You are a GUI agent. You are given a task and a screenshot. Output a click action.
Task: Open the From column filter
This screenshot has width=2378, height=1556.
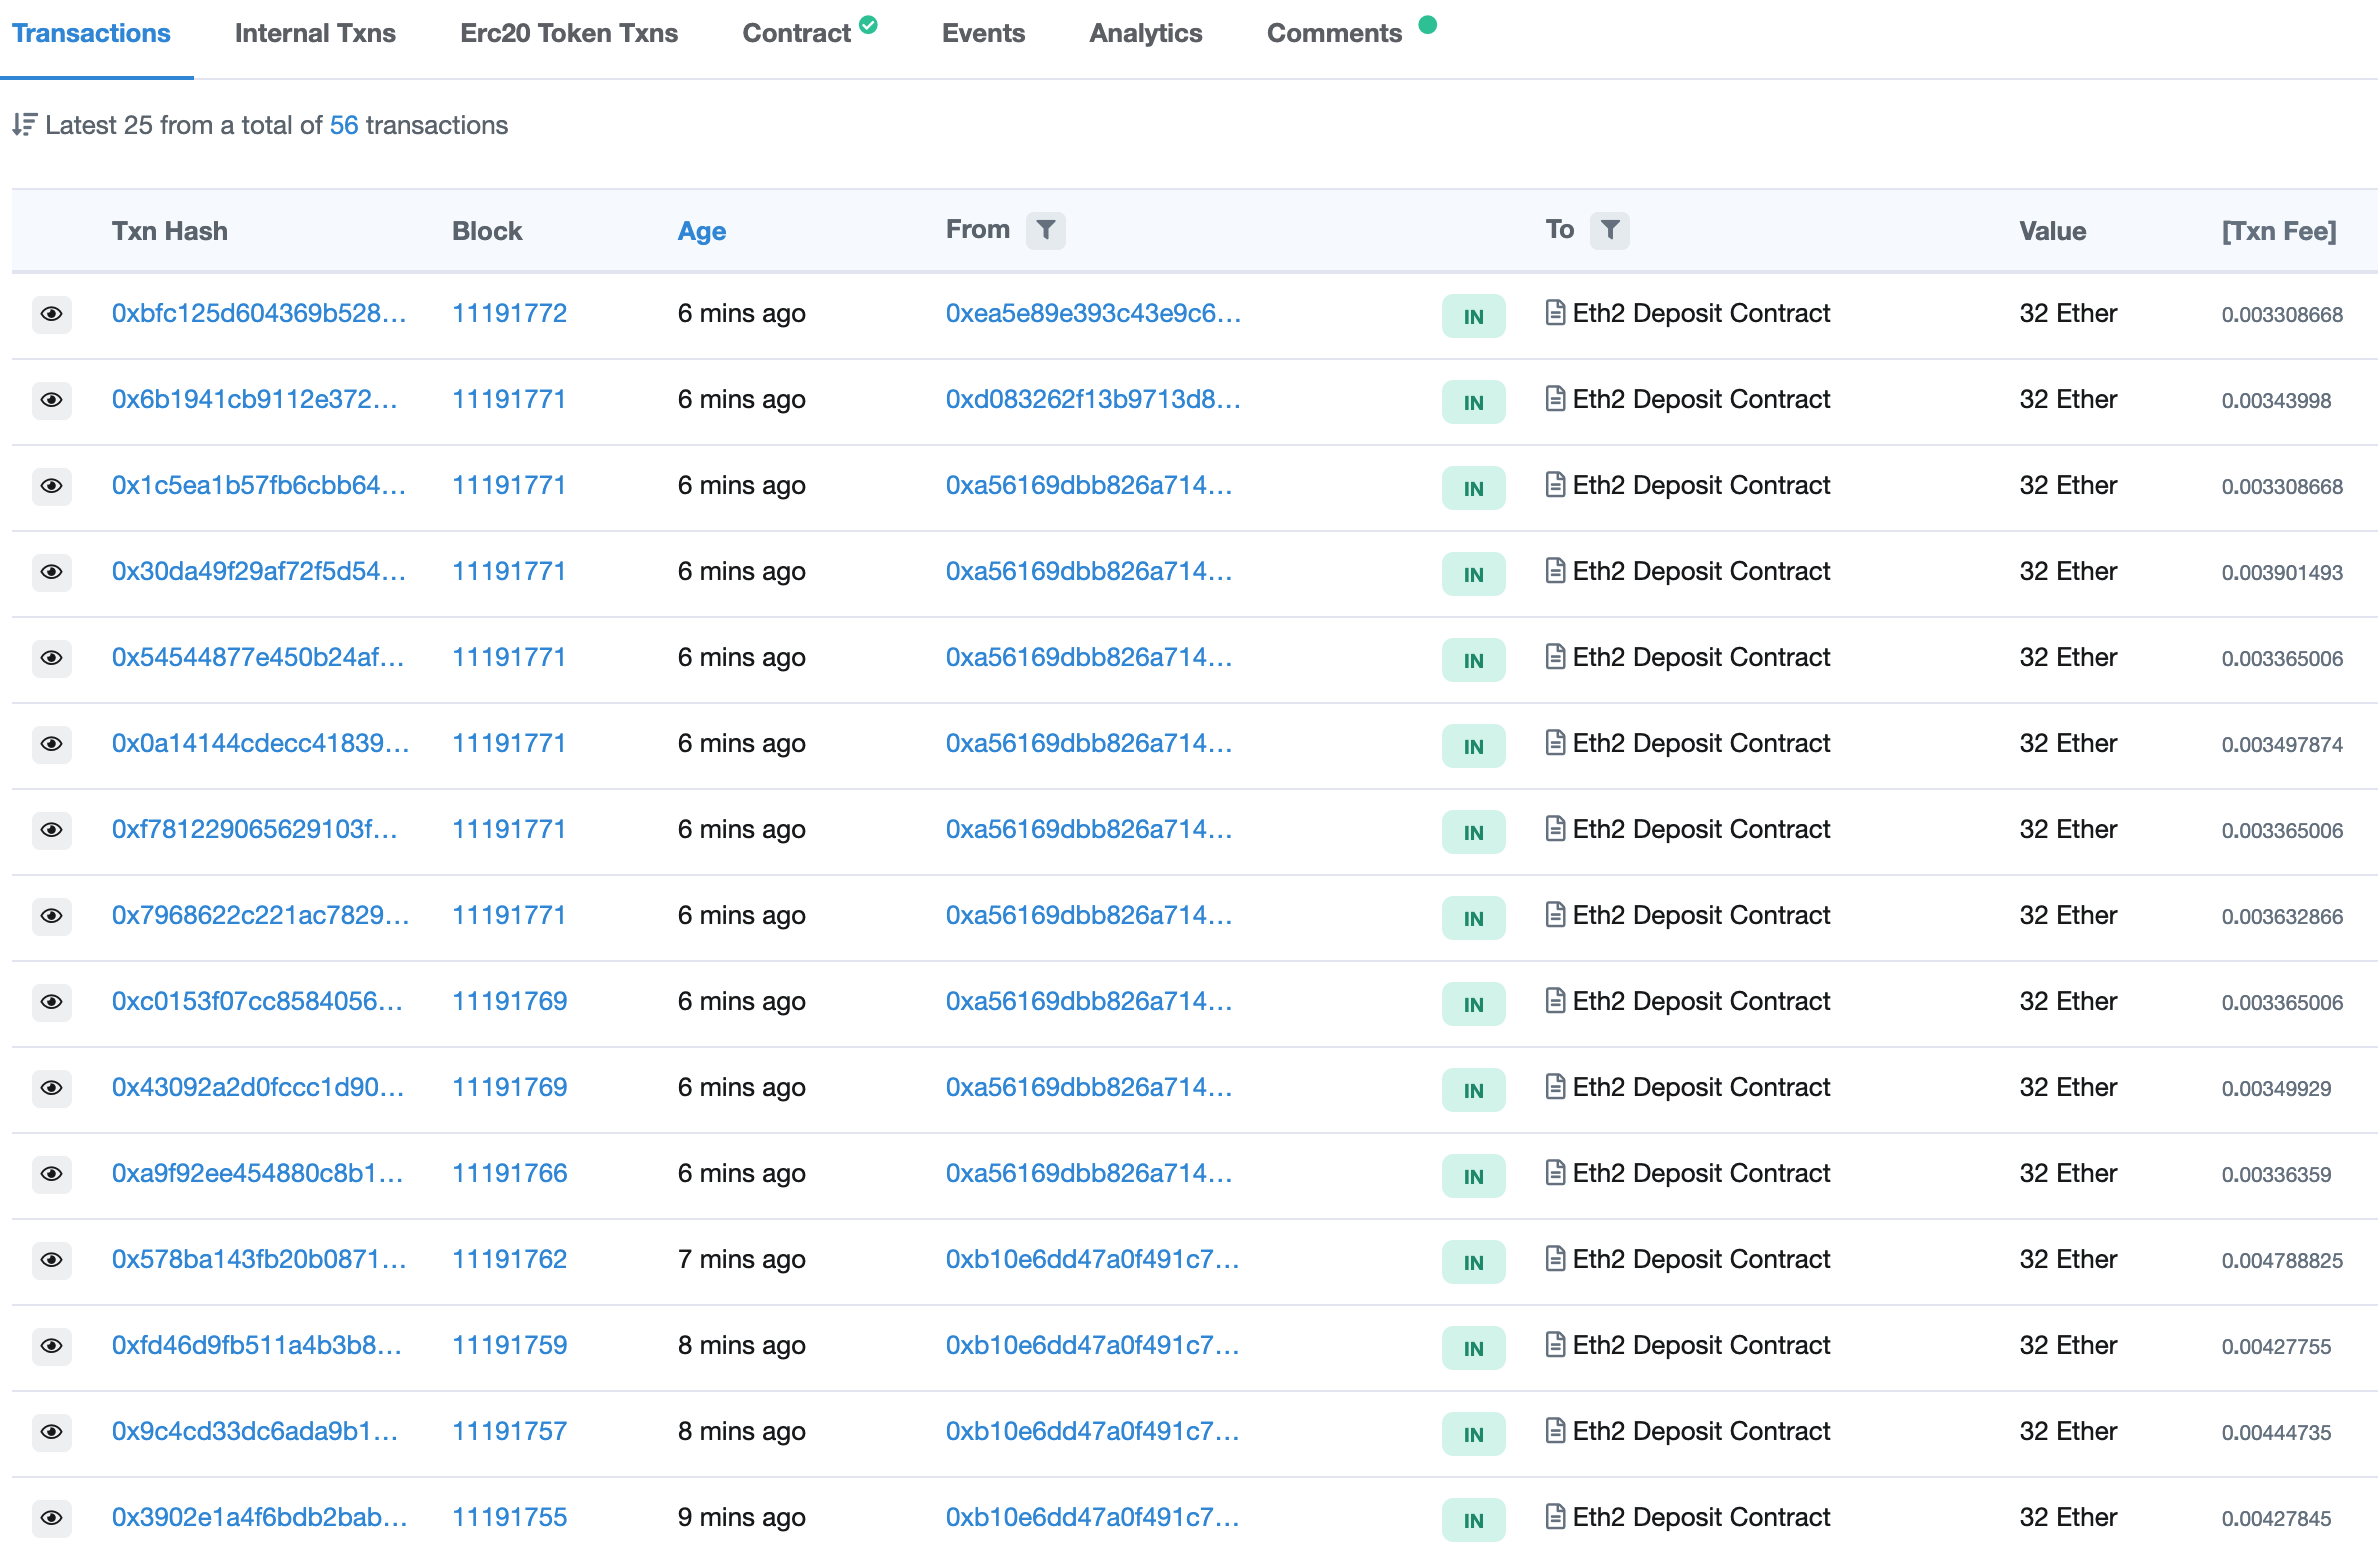click(1045, 231)
